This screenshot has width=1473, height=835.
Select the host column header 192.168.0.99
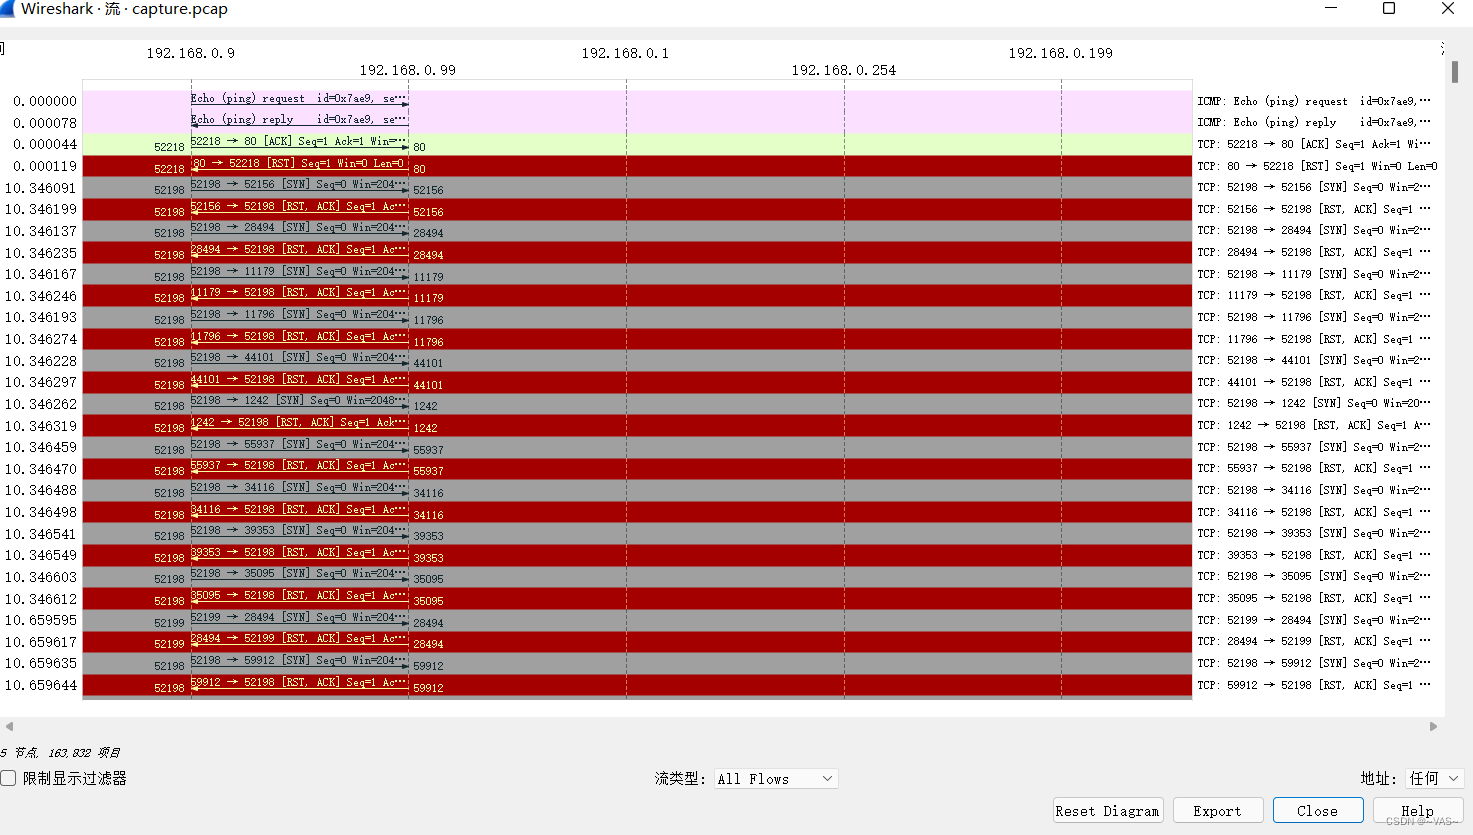pyautogui.click(x=408, y=70)
